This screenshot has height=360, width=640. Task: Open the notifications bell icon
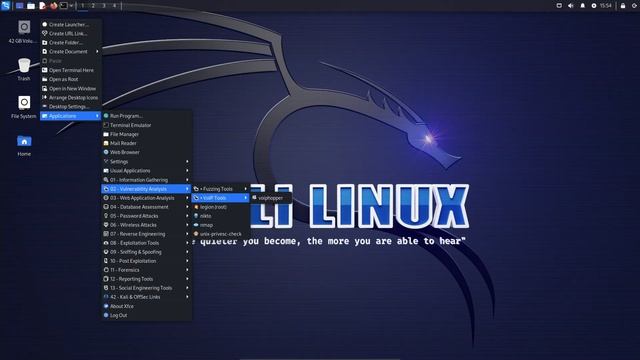tap(582, 6)
